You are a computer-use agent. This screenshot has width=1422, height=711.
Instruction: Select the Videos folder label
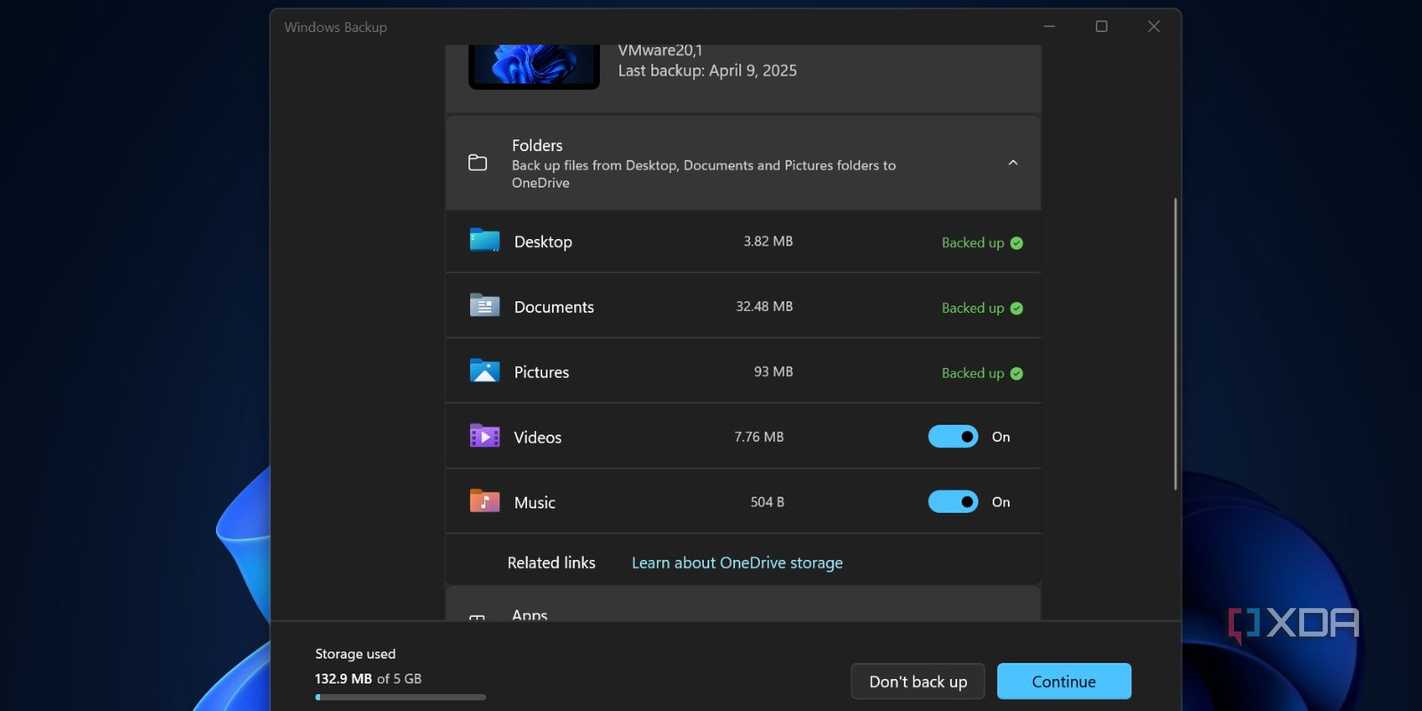tap(538, 437)
